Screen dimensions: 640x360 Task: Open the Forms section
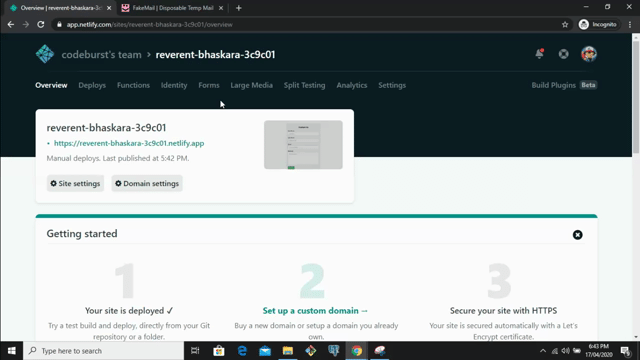pyautogui.click(x=209, y=85)
